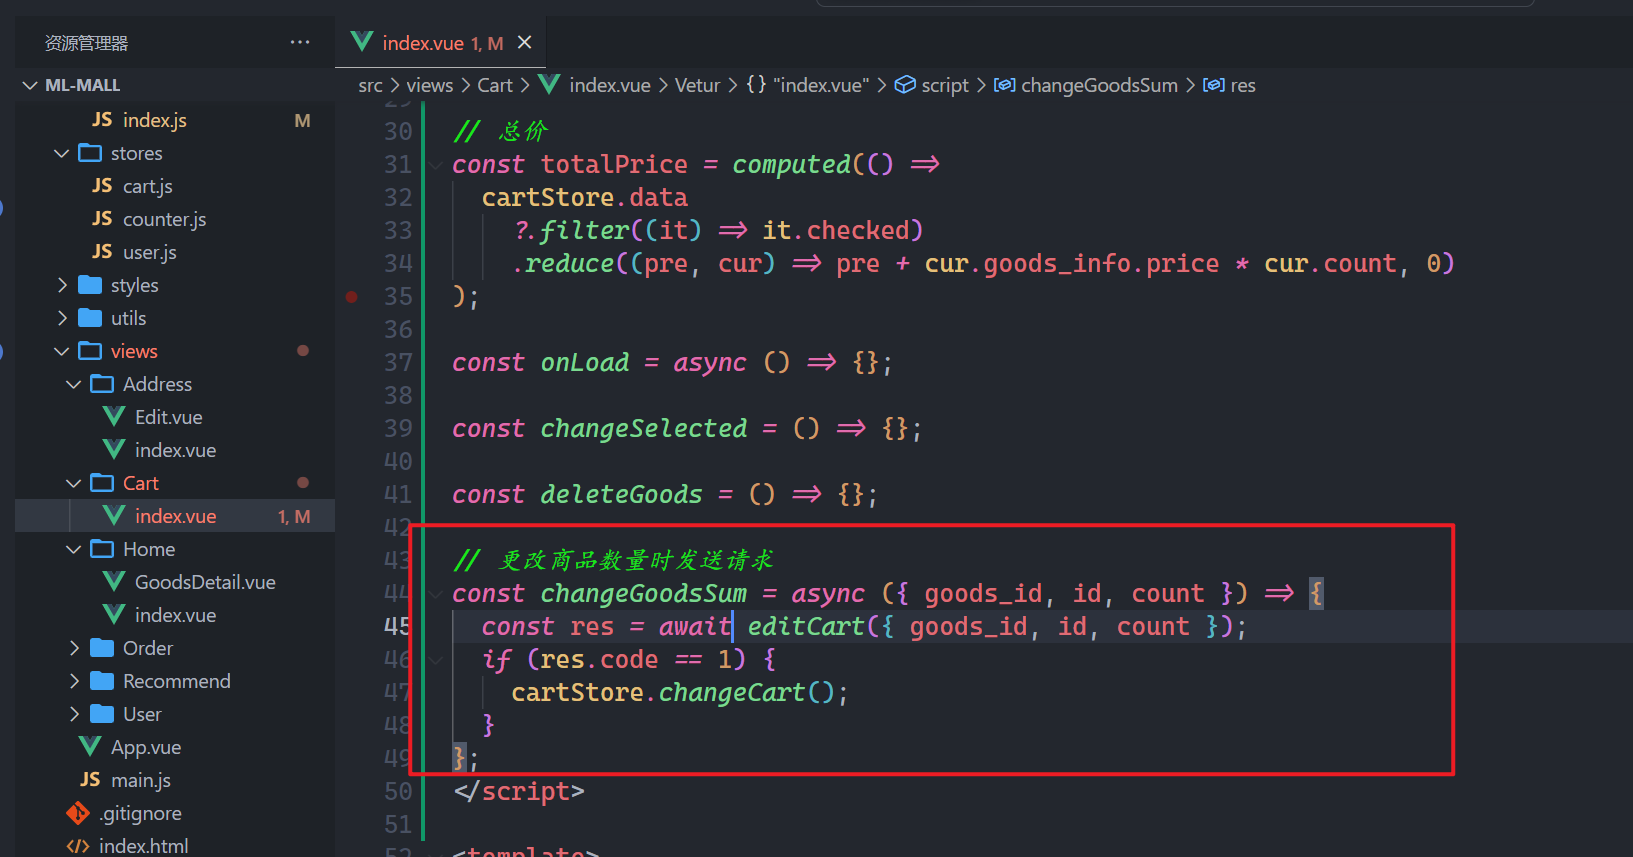
Task: Click line number 45 in gutter
Action: tap(398, 626)
